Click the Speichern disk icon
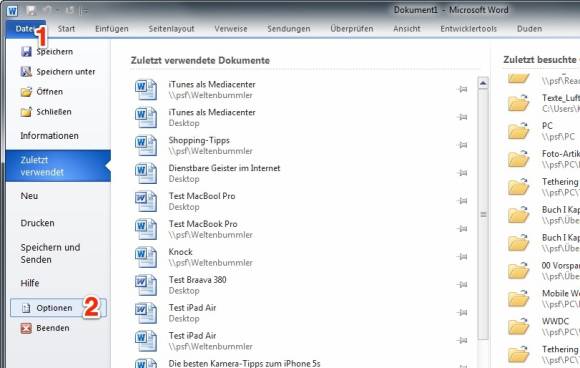Screen dimensions: 580x368 coord(26,51)
